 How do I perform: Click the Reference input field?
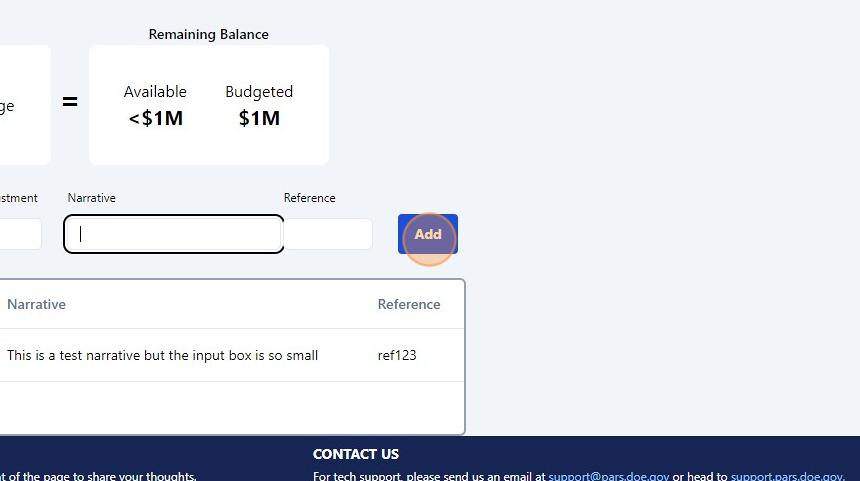329,234
